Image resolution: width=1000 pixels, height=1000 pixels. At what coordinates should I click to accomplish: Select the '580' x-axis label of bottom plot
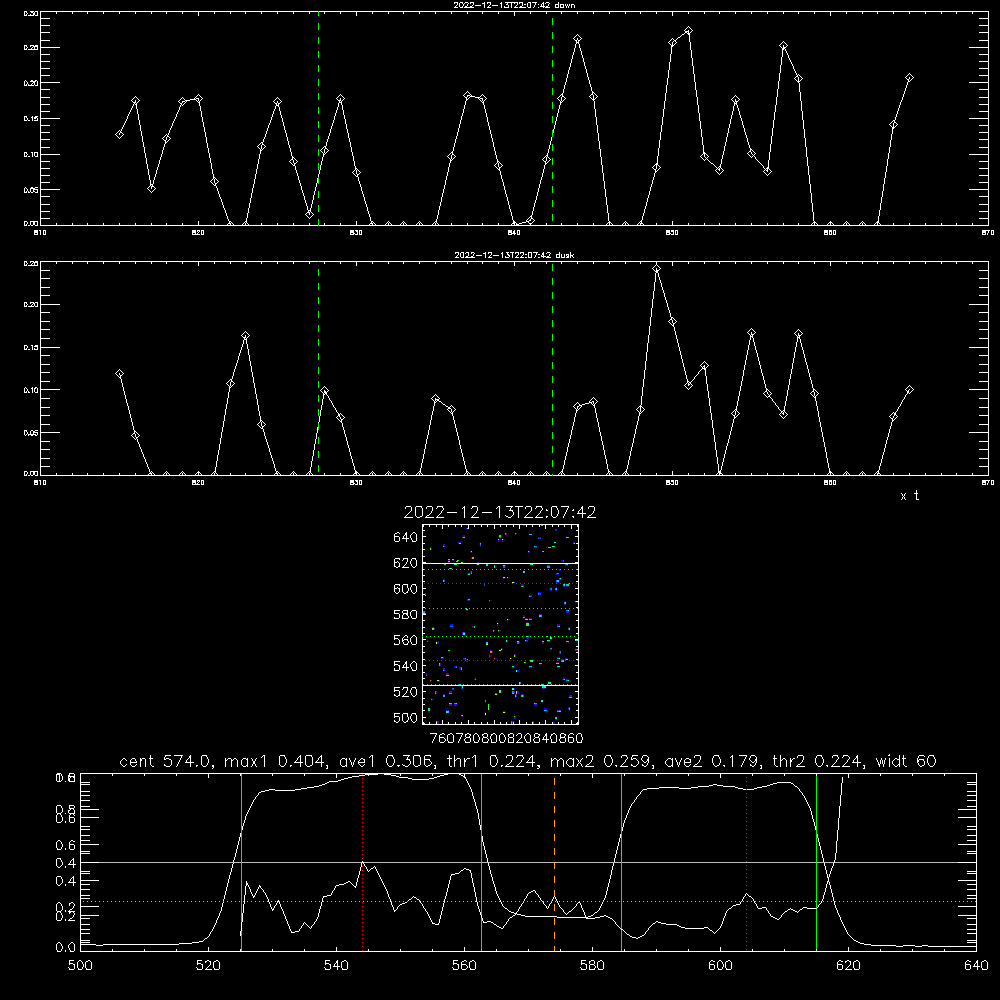pos(592,966)
